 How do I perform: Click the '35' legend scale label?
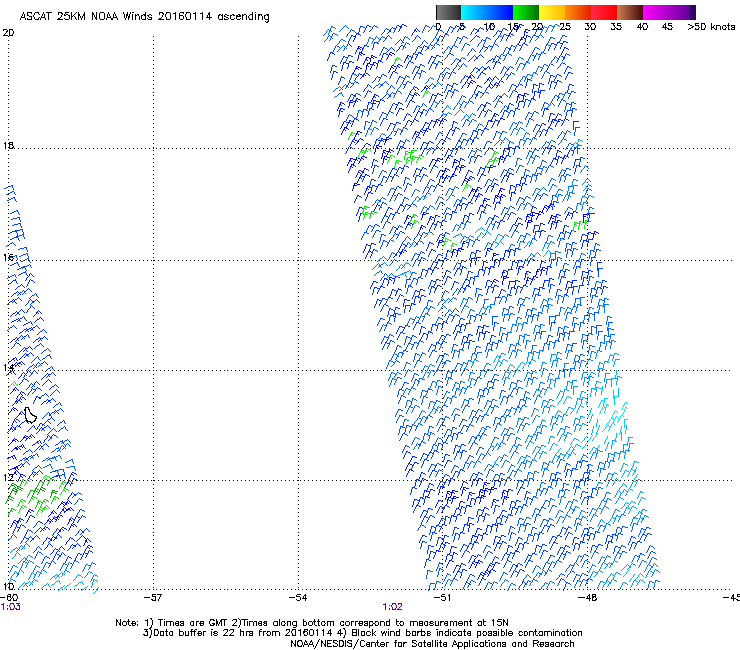(x=616, y=26)
